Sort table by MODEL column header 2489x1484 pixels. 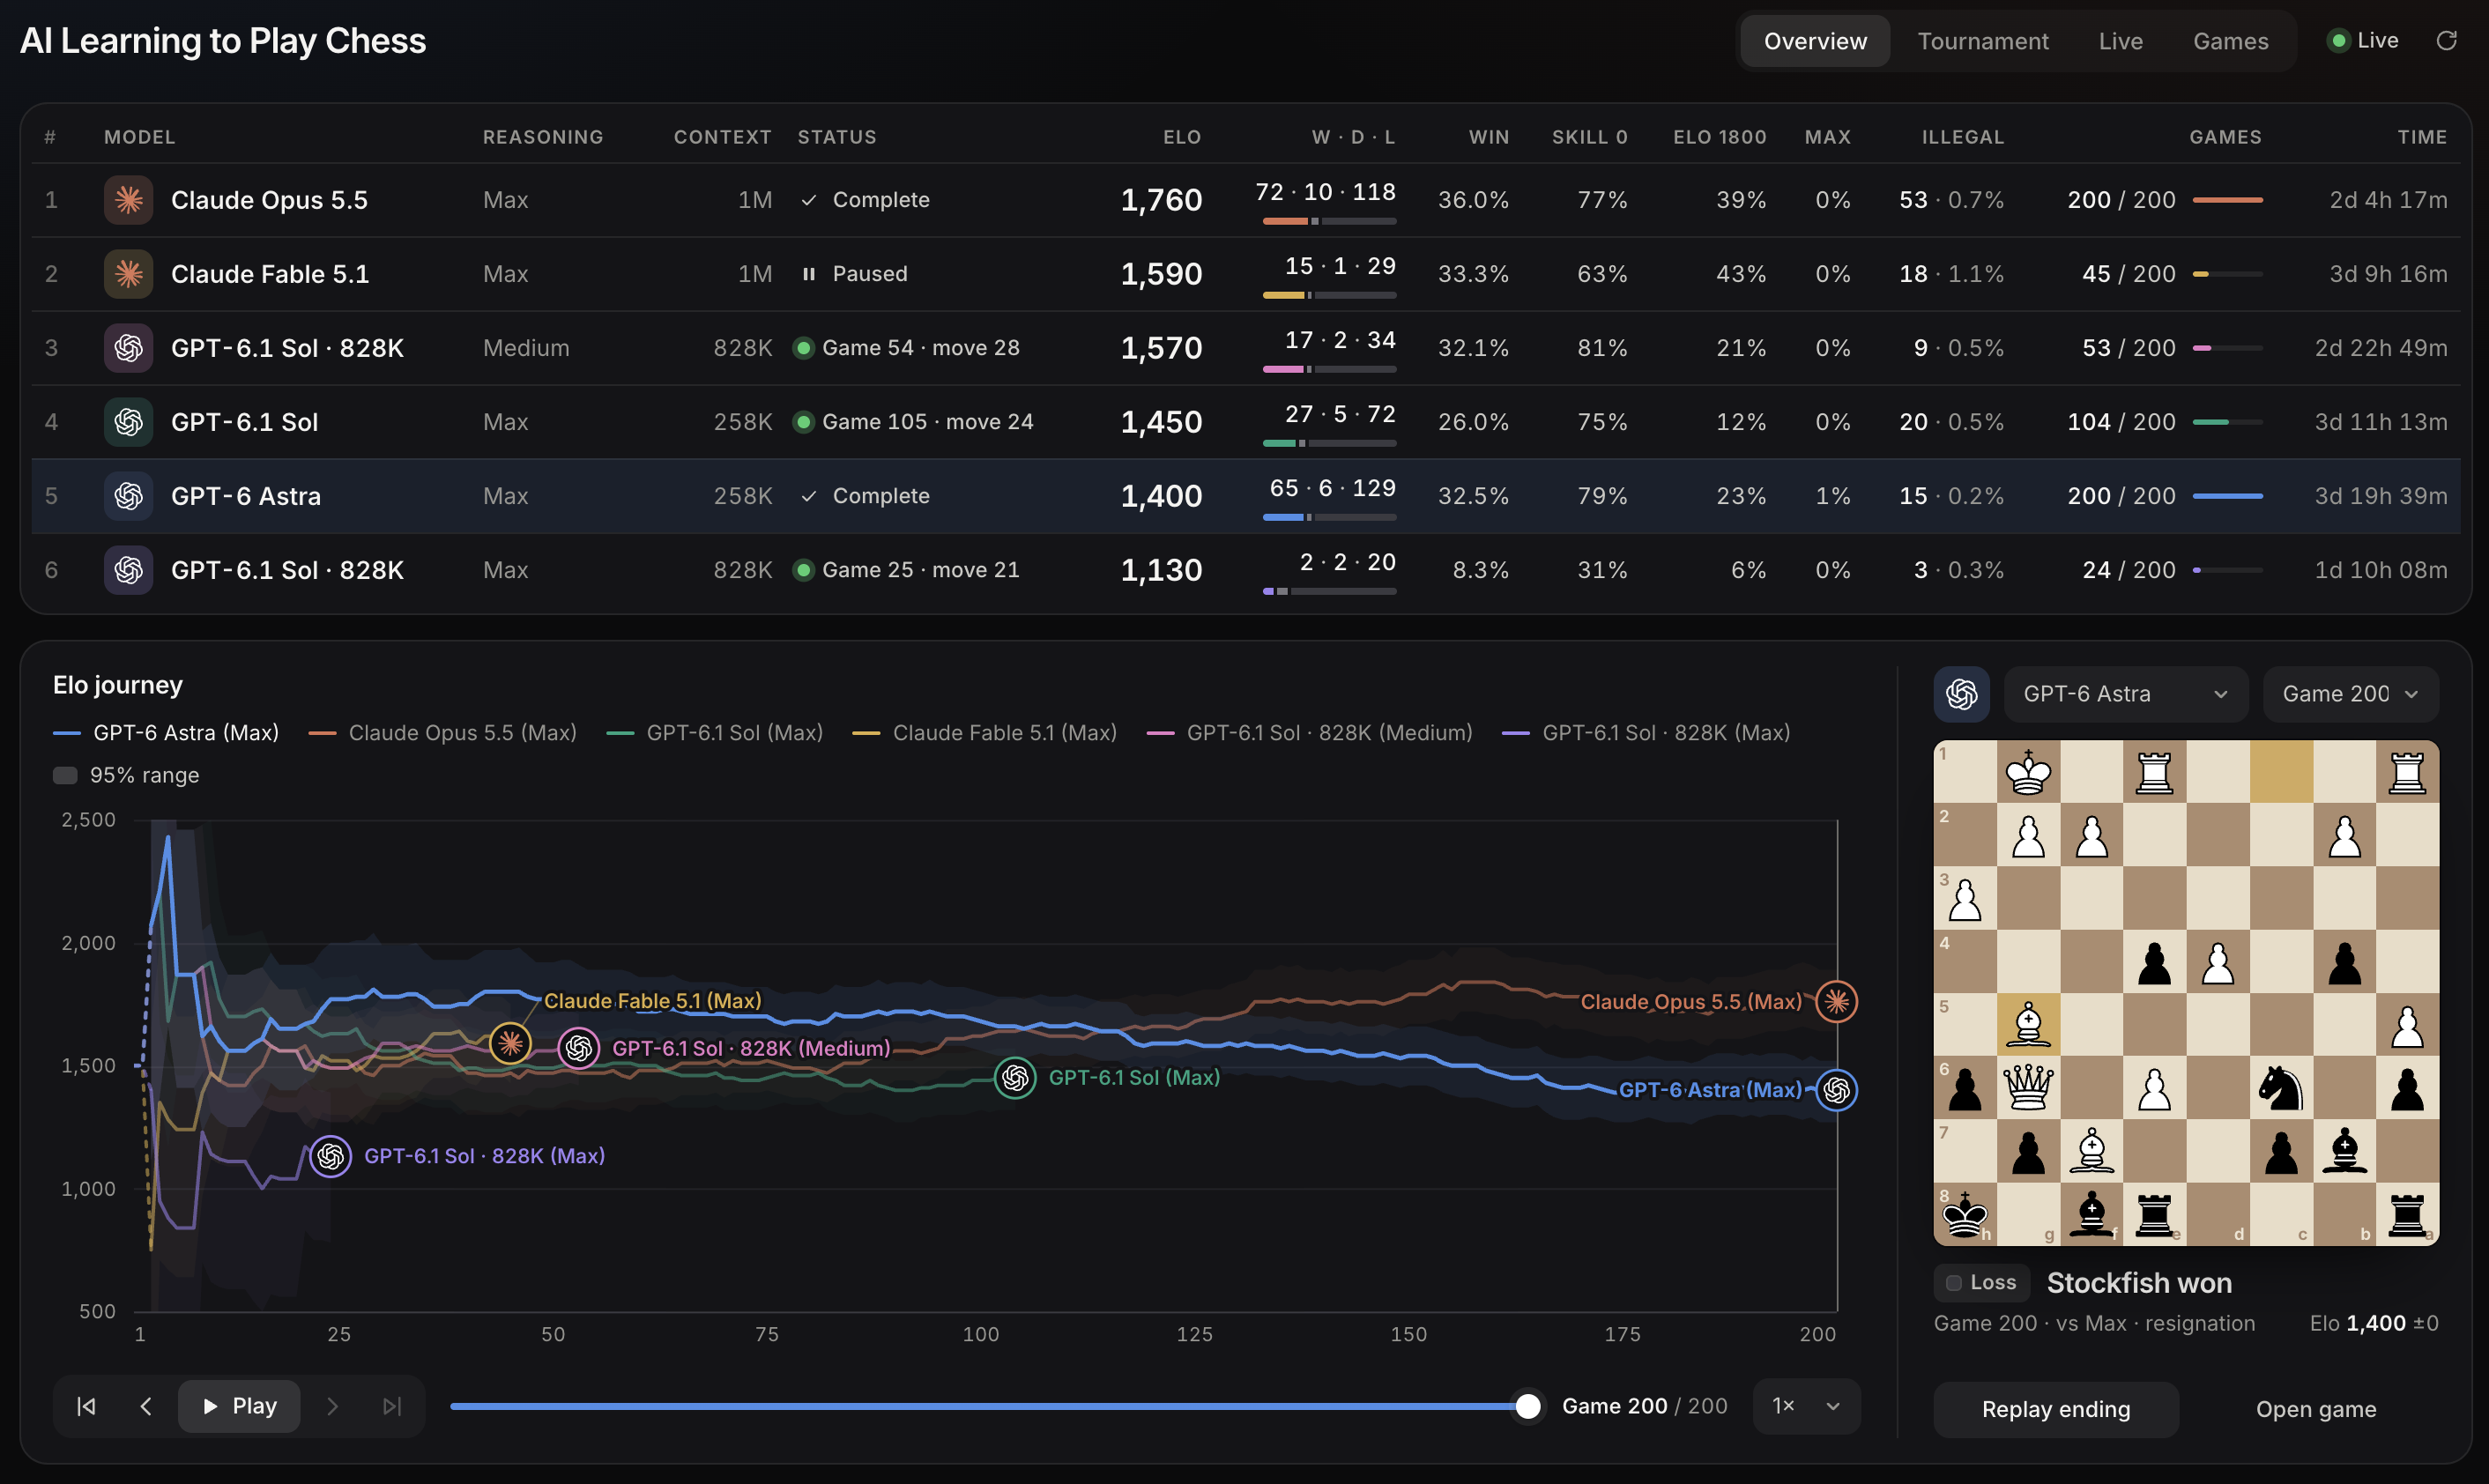(140, 137)
